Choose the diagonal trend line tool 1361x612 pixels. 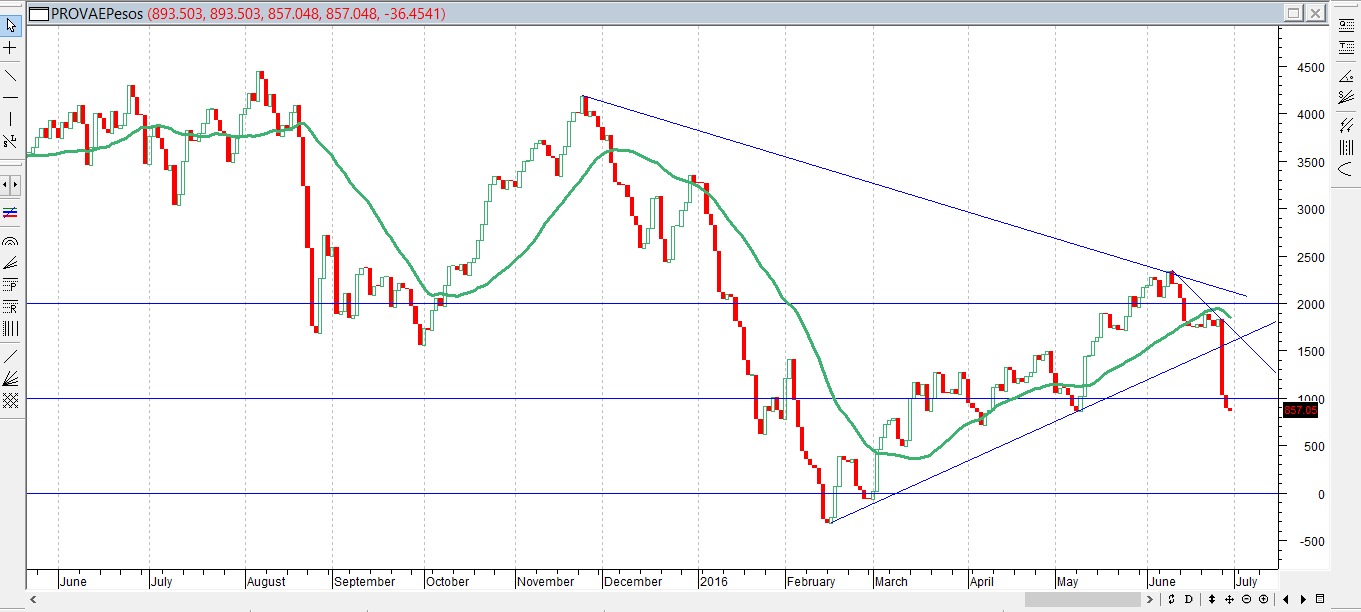11,75
